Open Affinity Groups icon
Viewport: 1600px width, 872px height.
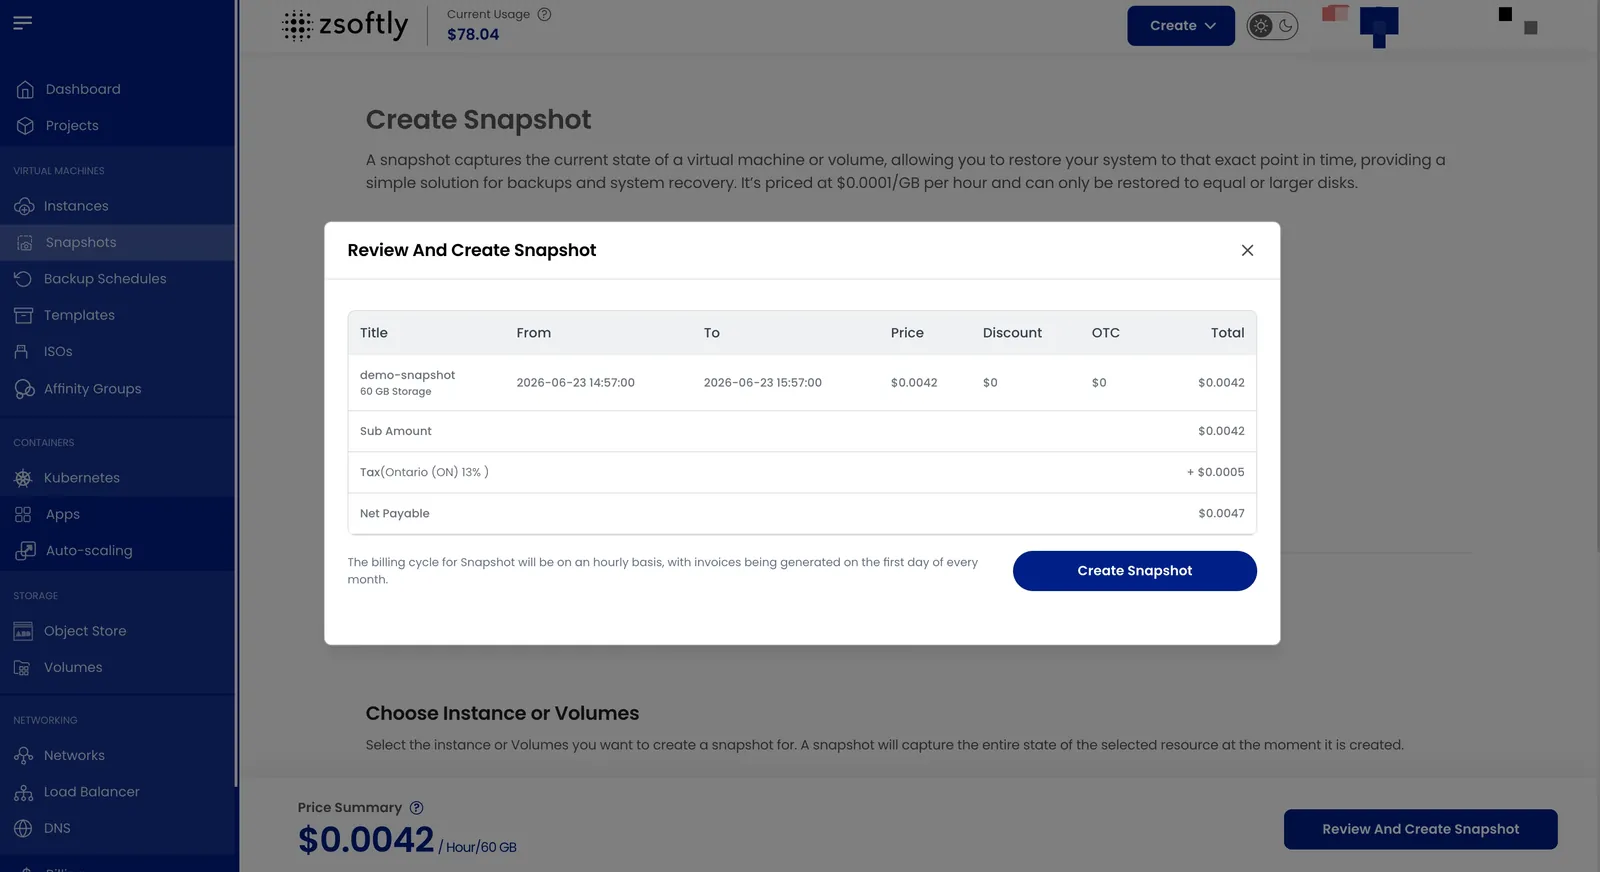(x=24, y=389)
